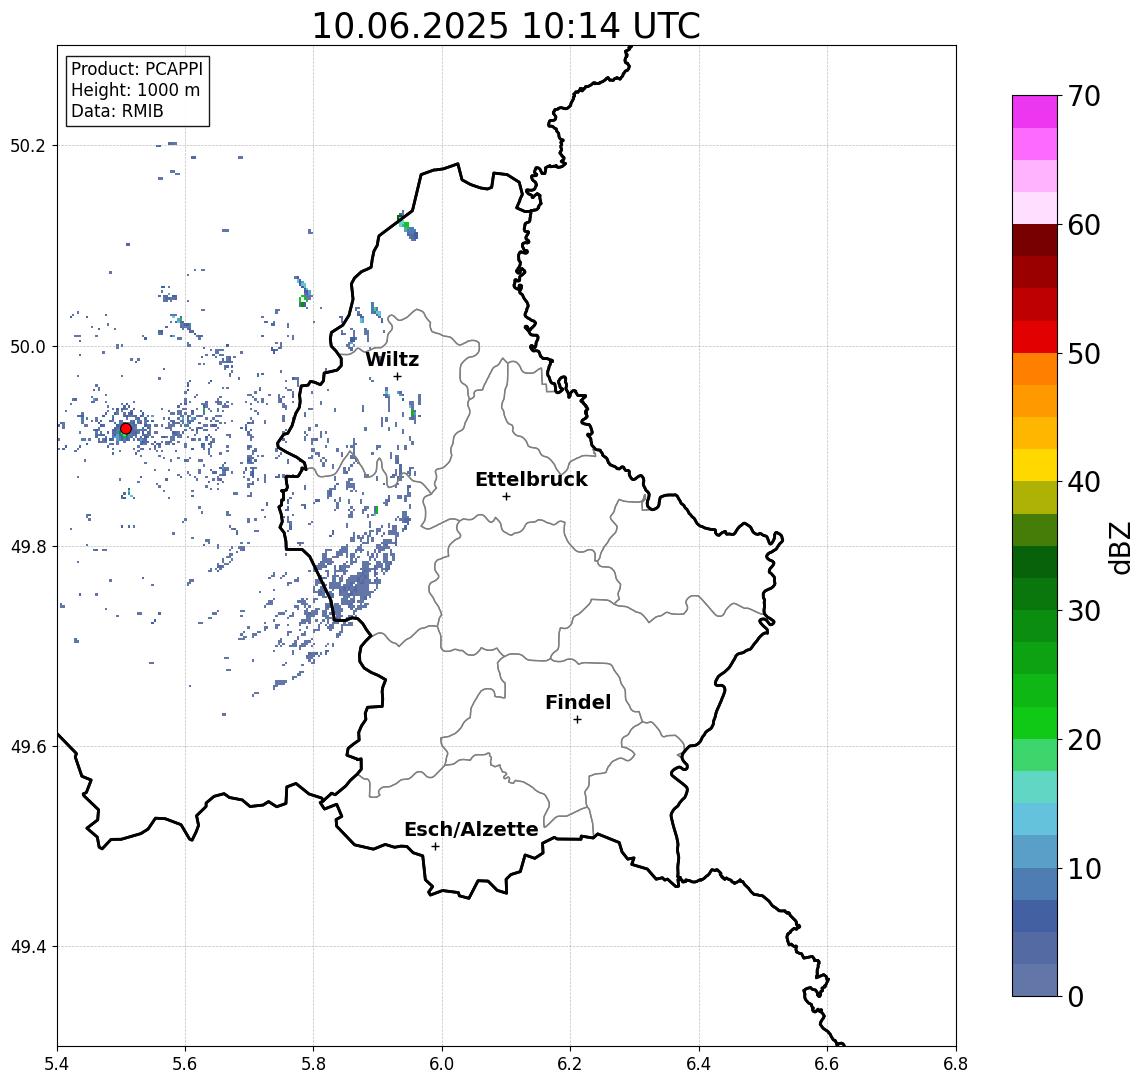Click the colorbar tick label 60
The height and width of the screenshot is (1084, 1145).
(x=1084, y=225)
